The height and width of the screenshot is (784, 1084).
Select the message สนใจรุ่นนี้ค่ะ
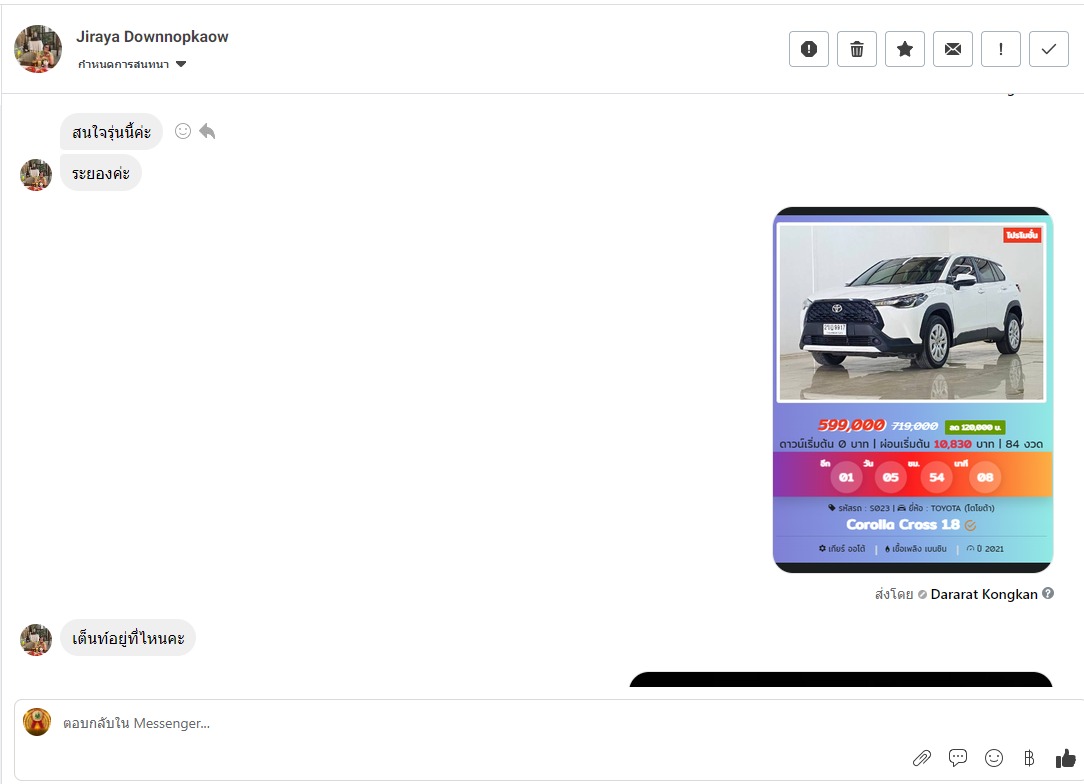tap(111, 131)
